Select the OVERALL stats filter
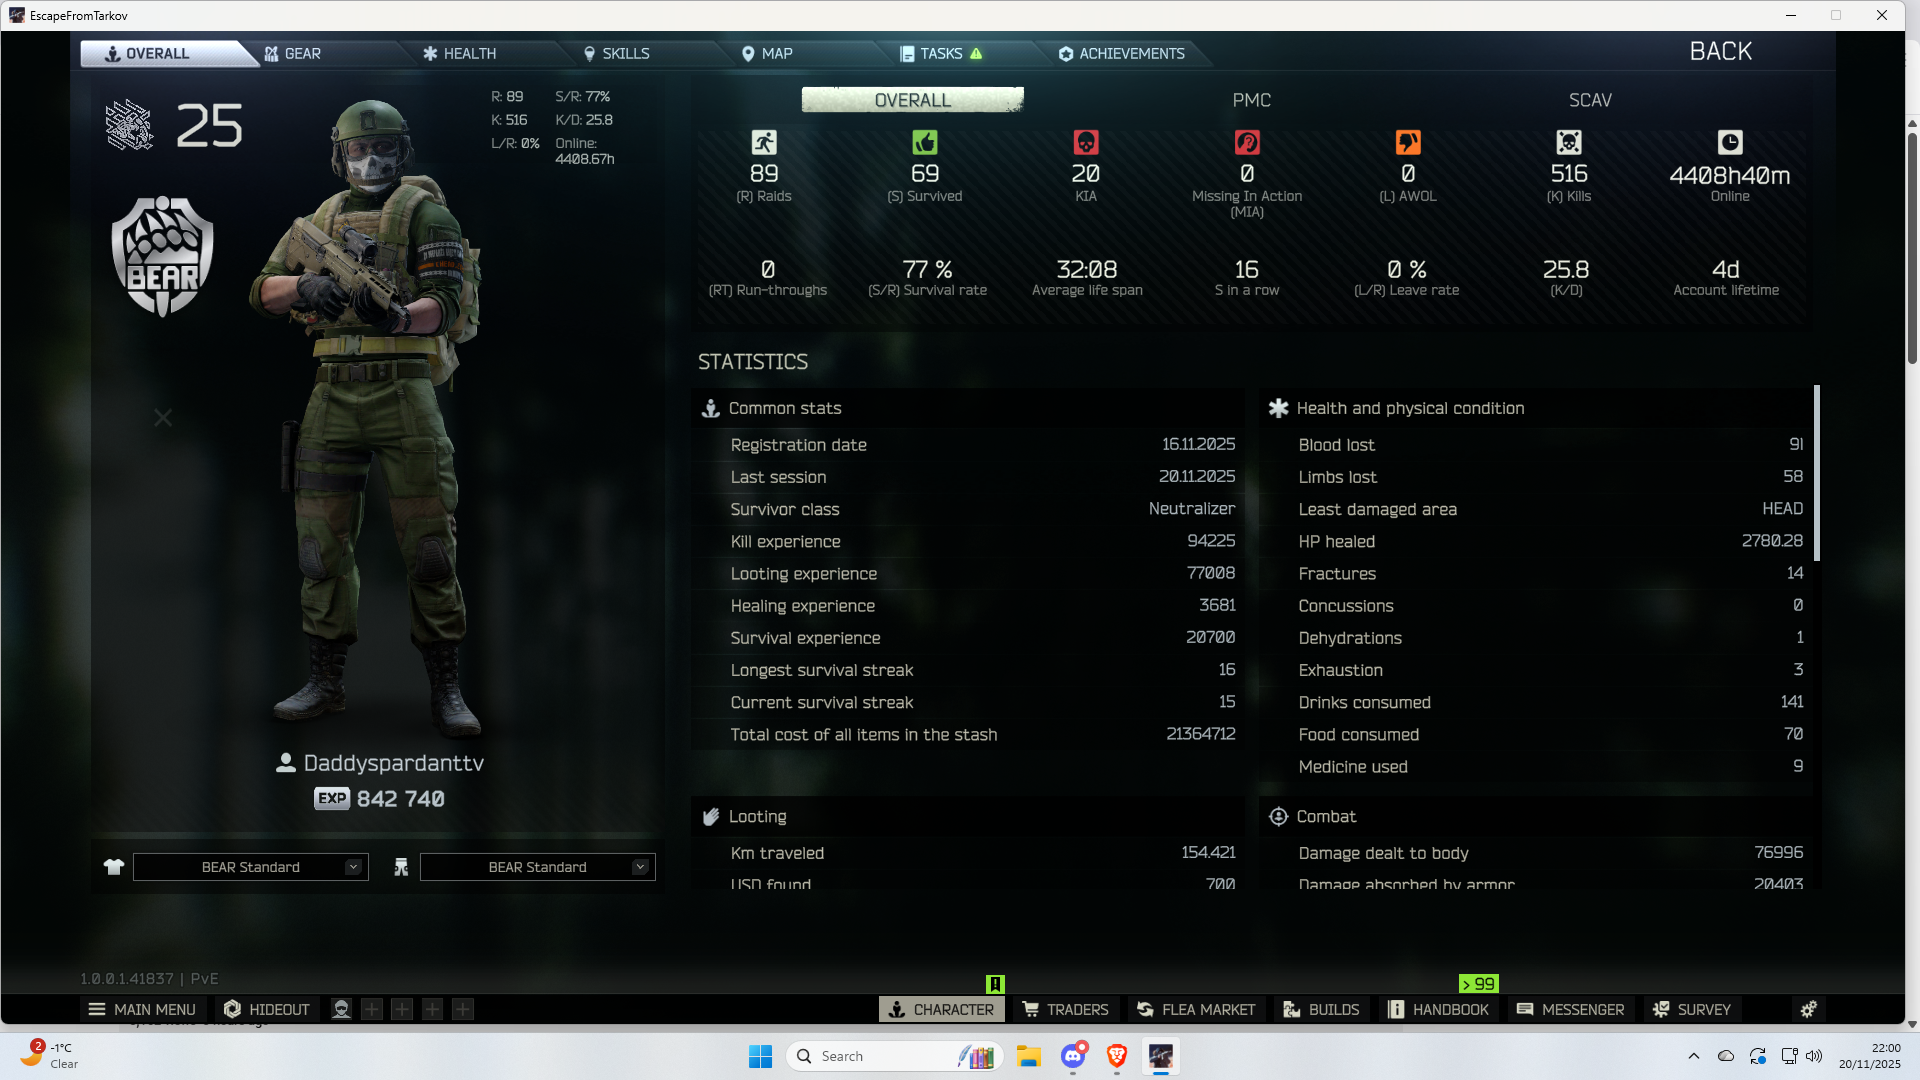Image resolution: width=1920 pixels, height=1080 pixels. click(912, 100)
